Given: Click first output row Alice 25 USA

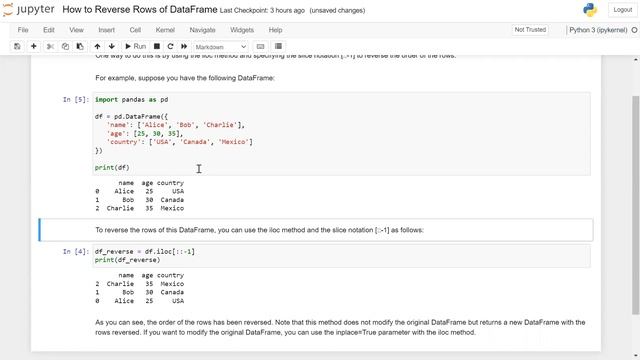Looking at the screenshot, I should click(140, 191).
